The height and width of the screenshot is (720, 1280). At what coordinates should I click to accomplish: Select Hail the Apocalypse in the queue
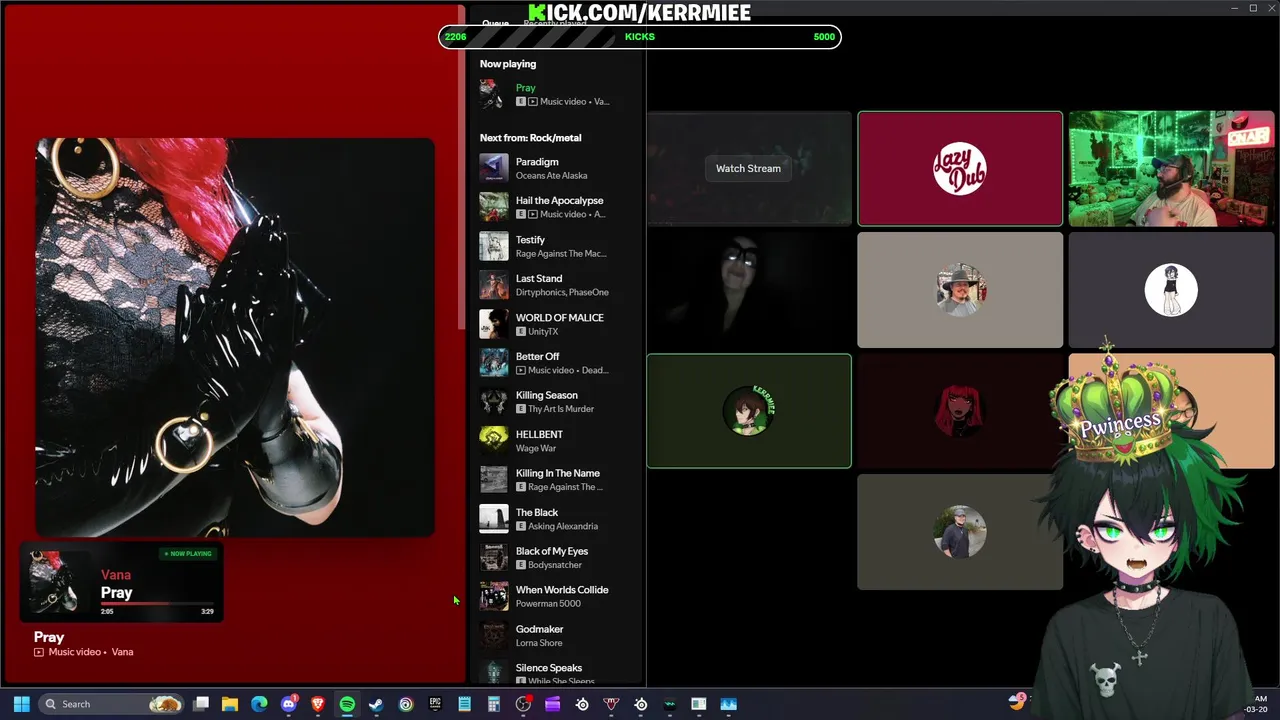point(555,207)
